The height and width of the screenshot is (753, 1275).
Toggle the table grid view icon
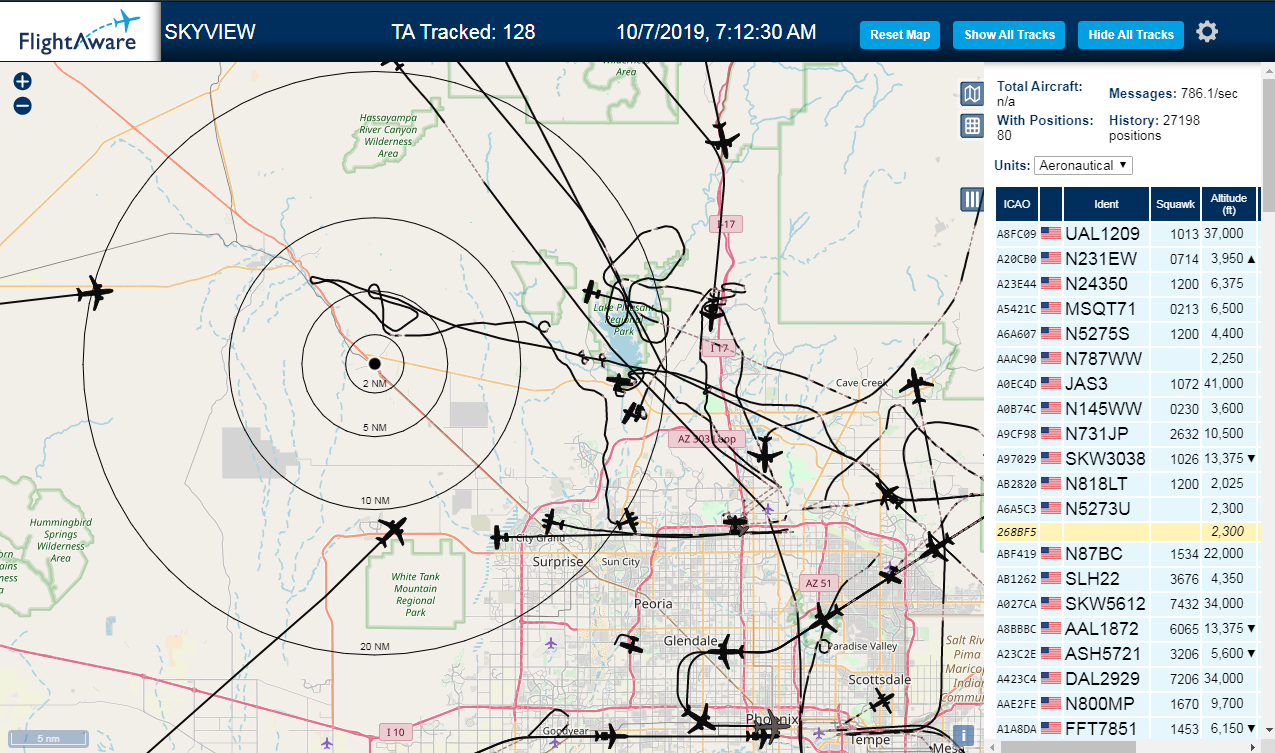point(971,125)
